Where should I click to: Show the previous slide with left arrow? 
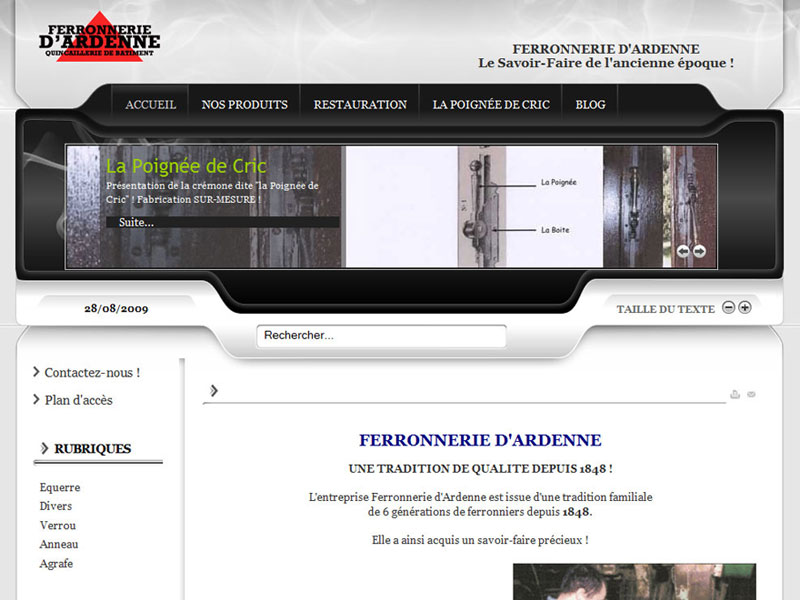683,251
